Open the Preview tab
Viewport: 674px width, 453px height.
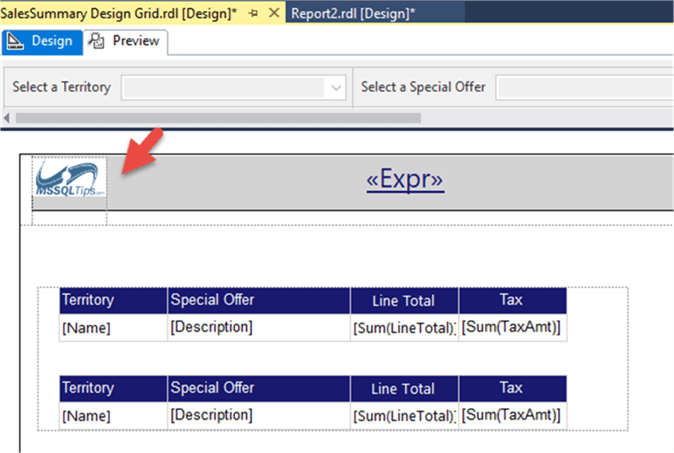coord(125,42)
